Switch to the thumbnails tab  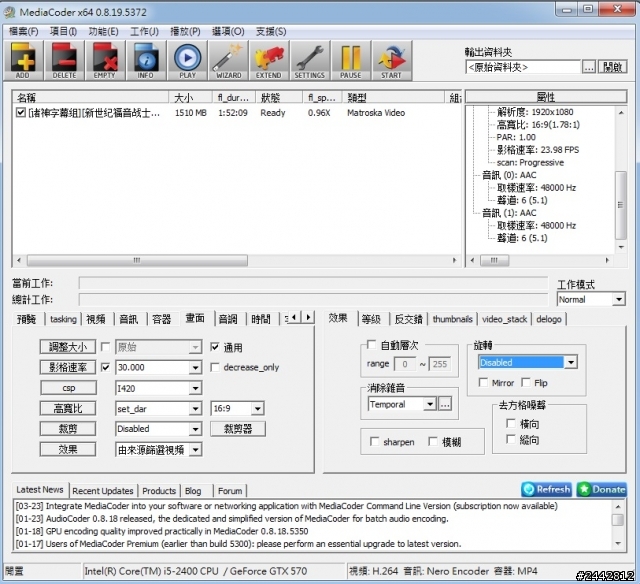453,319
